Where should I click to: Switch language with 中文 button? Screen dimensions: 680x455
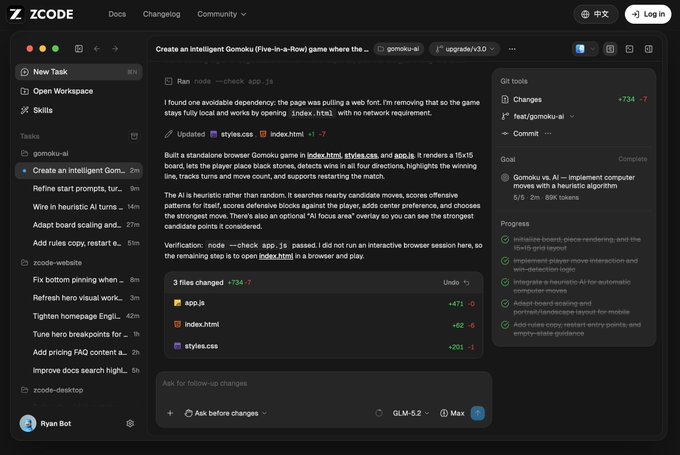click(595, 14)
